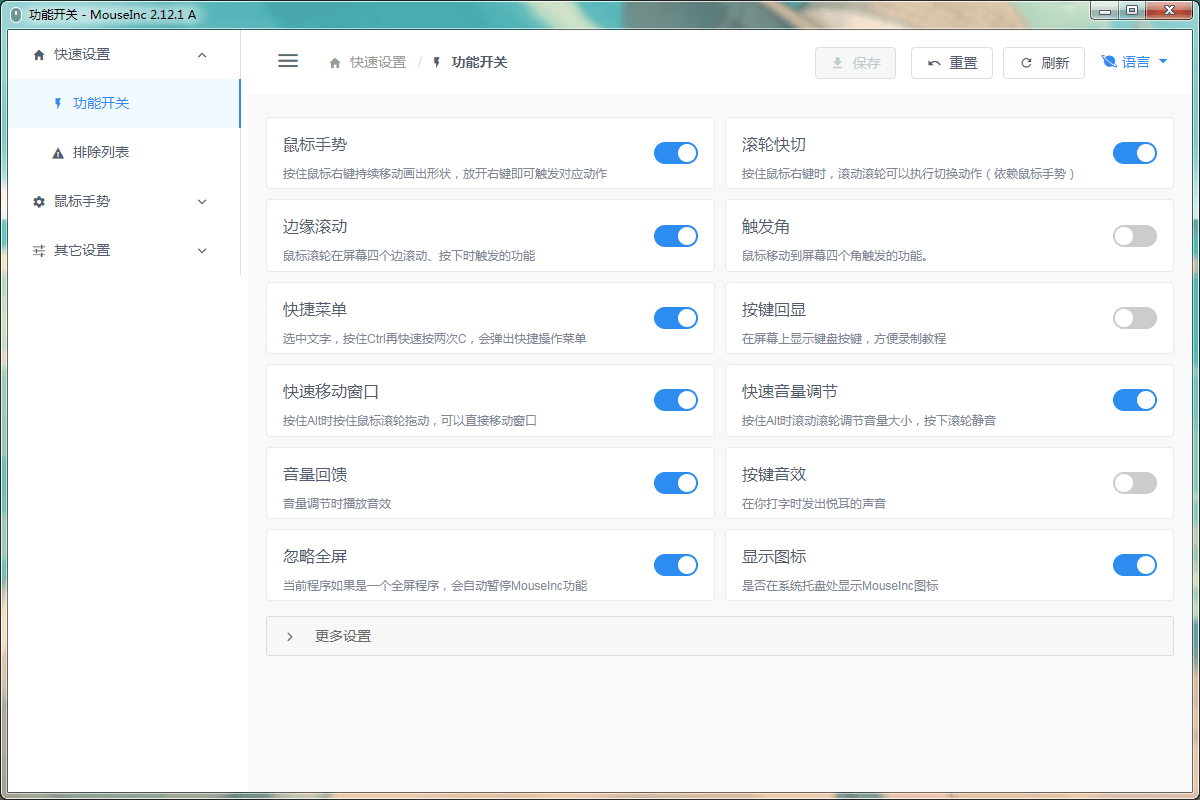The width and height of the screenshot is (1200, 800).
Task: Enable the 按键音效 toggle
Action: (1134, 483)
